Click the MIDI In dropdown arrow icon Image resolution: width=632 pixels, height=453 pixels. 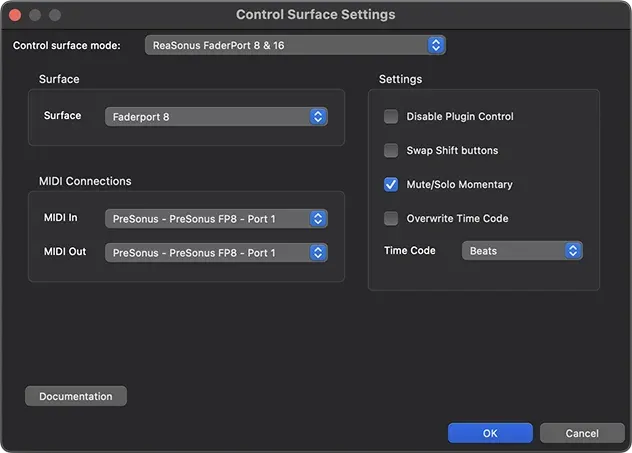coord(318,218)
